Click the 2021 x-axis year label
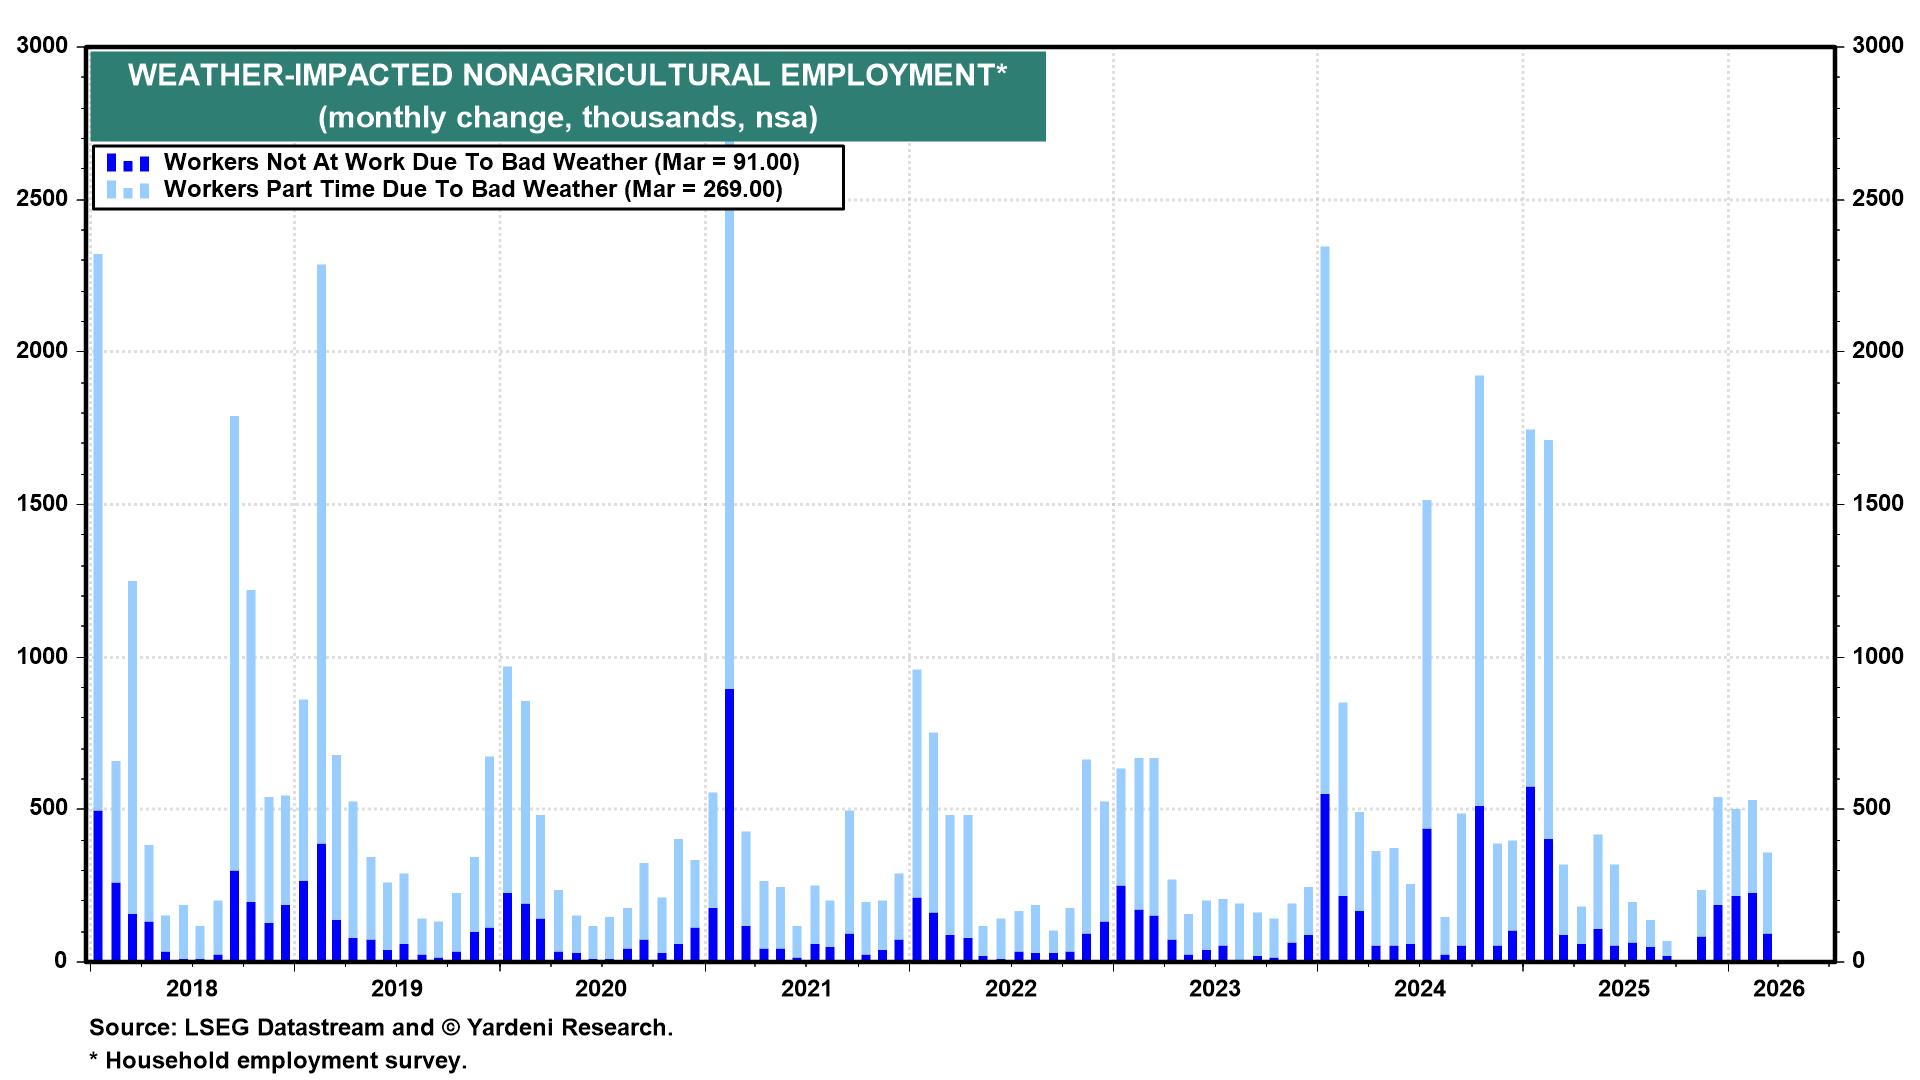The height and width of the screenshot is (1080, 1920). click(x=806, y=989)
